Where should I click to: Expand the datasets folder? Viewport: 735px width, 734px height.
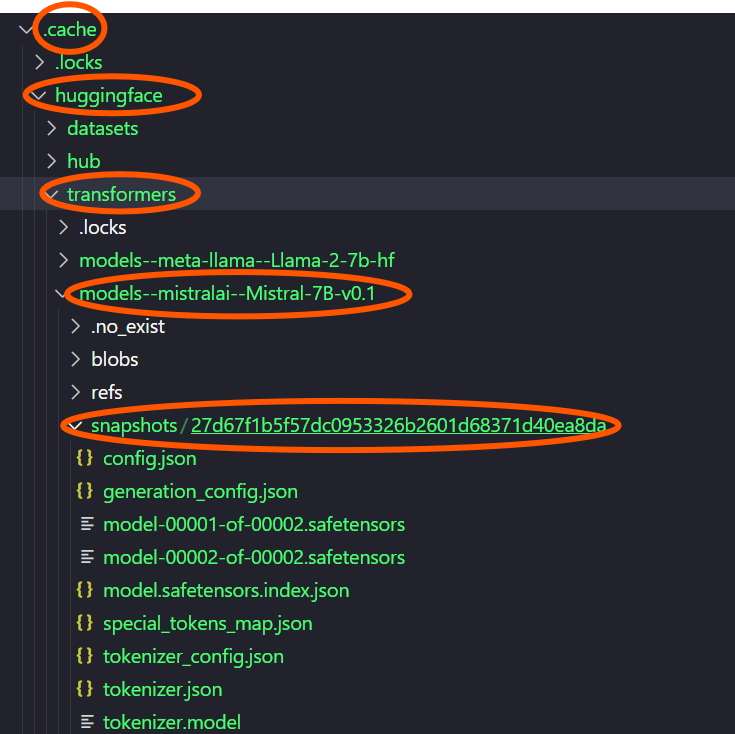pos(52,129)
